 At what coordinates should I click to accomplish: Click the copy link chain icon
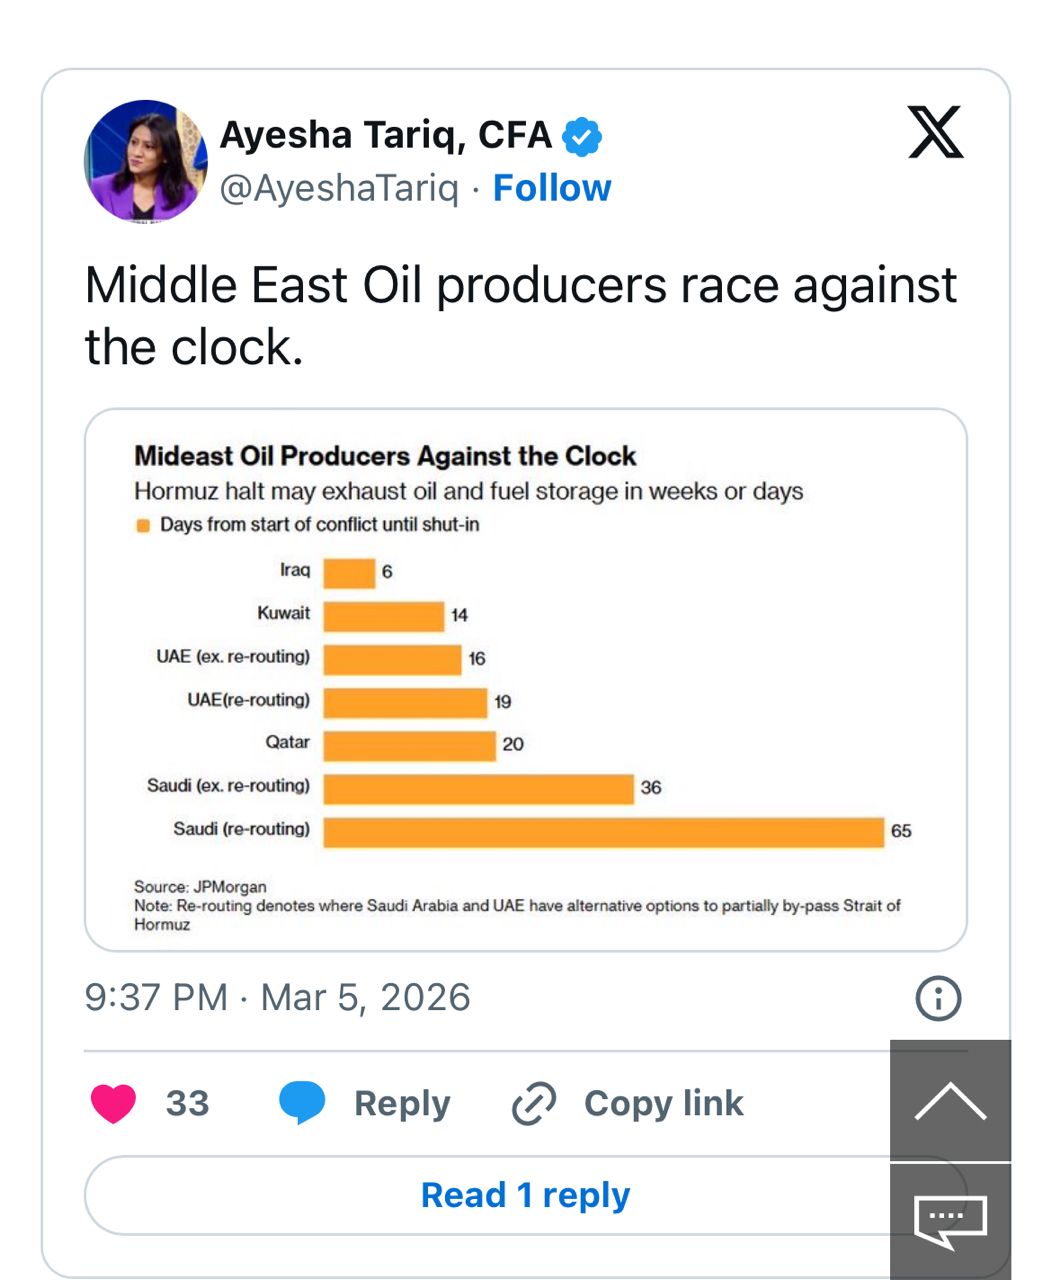click(x=534, y=1103)
